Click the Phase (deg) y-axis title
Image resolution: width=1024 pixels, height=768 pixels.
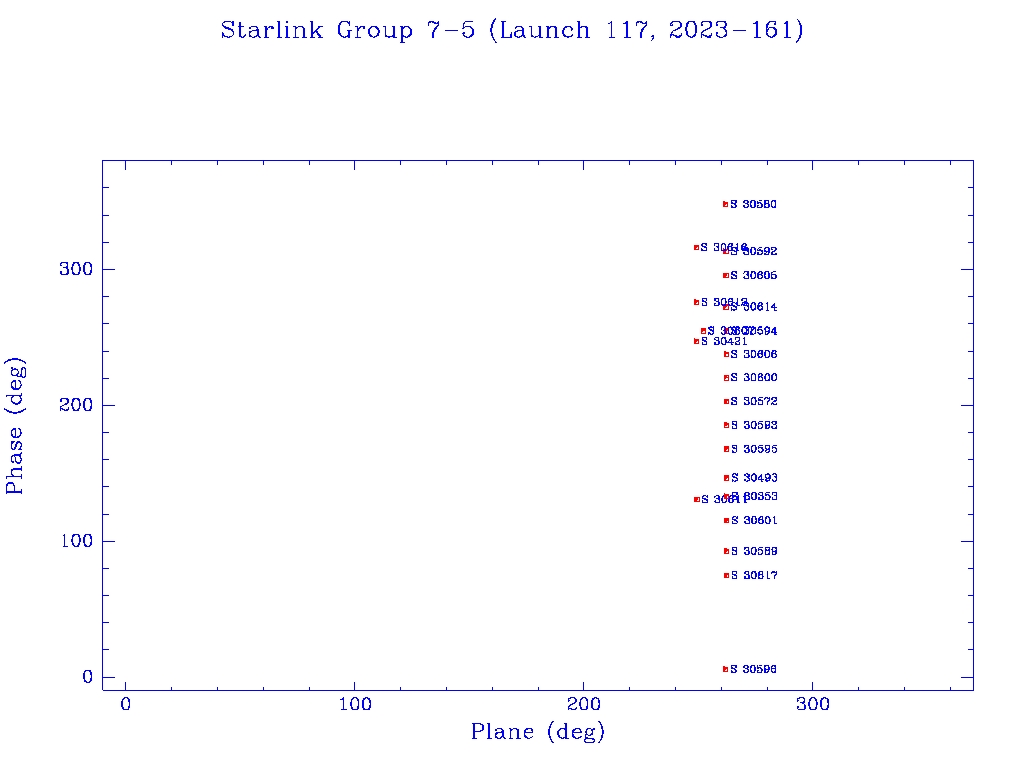click(x=16, y=425)
